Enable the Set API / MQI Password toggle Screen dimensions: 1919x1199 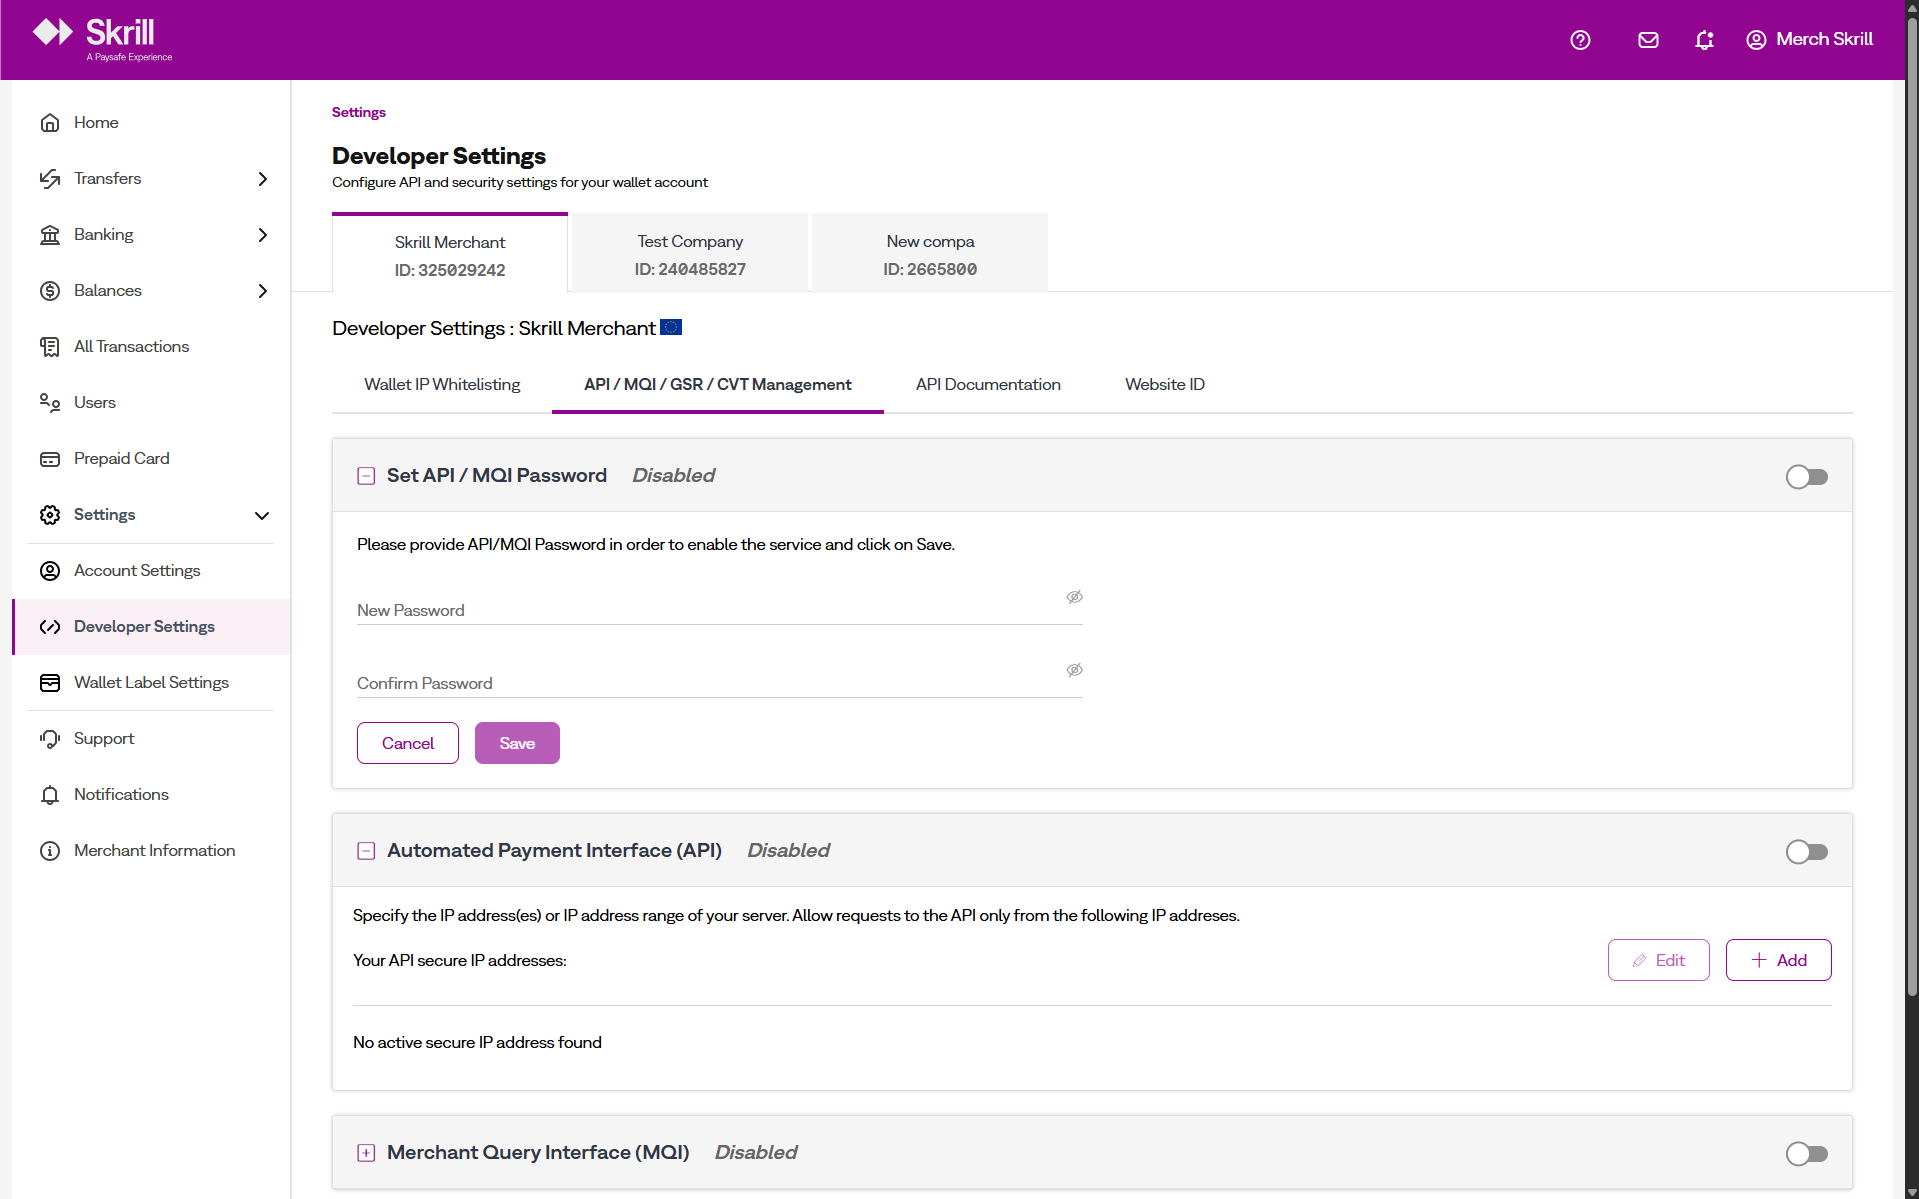pyautogui.click(x=1806, y=477)
